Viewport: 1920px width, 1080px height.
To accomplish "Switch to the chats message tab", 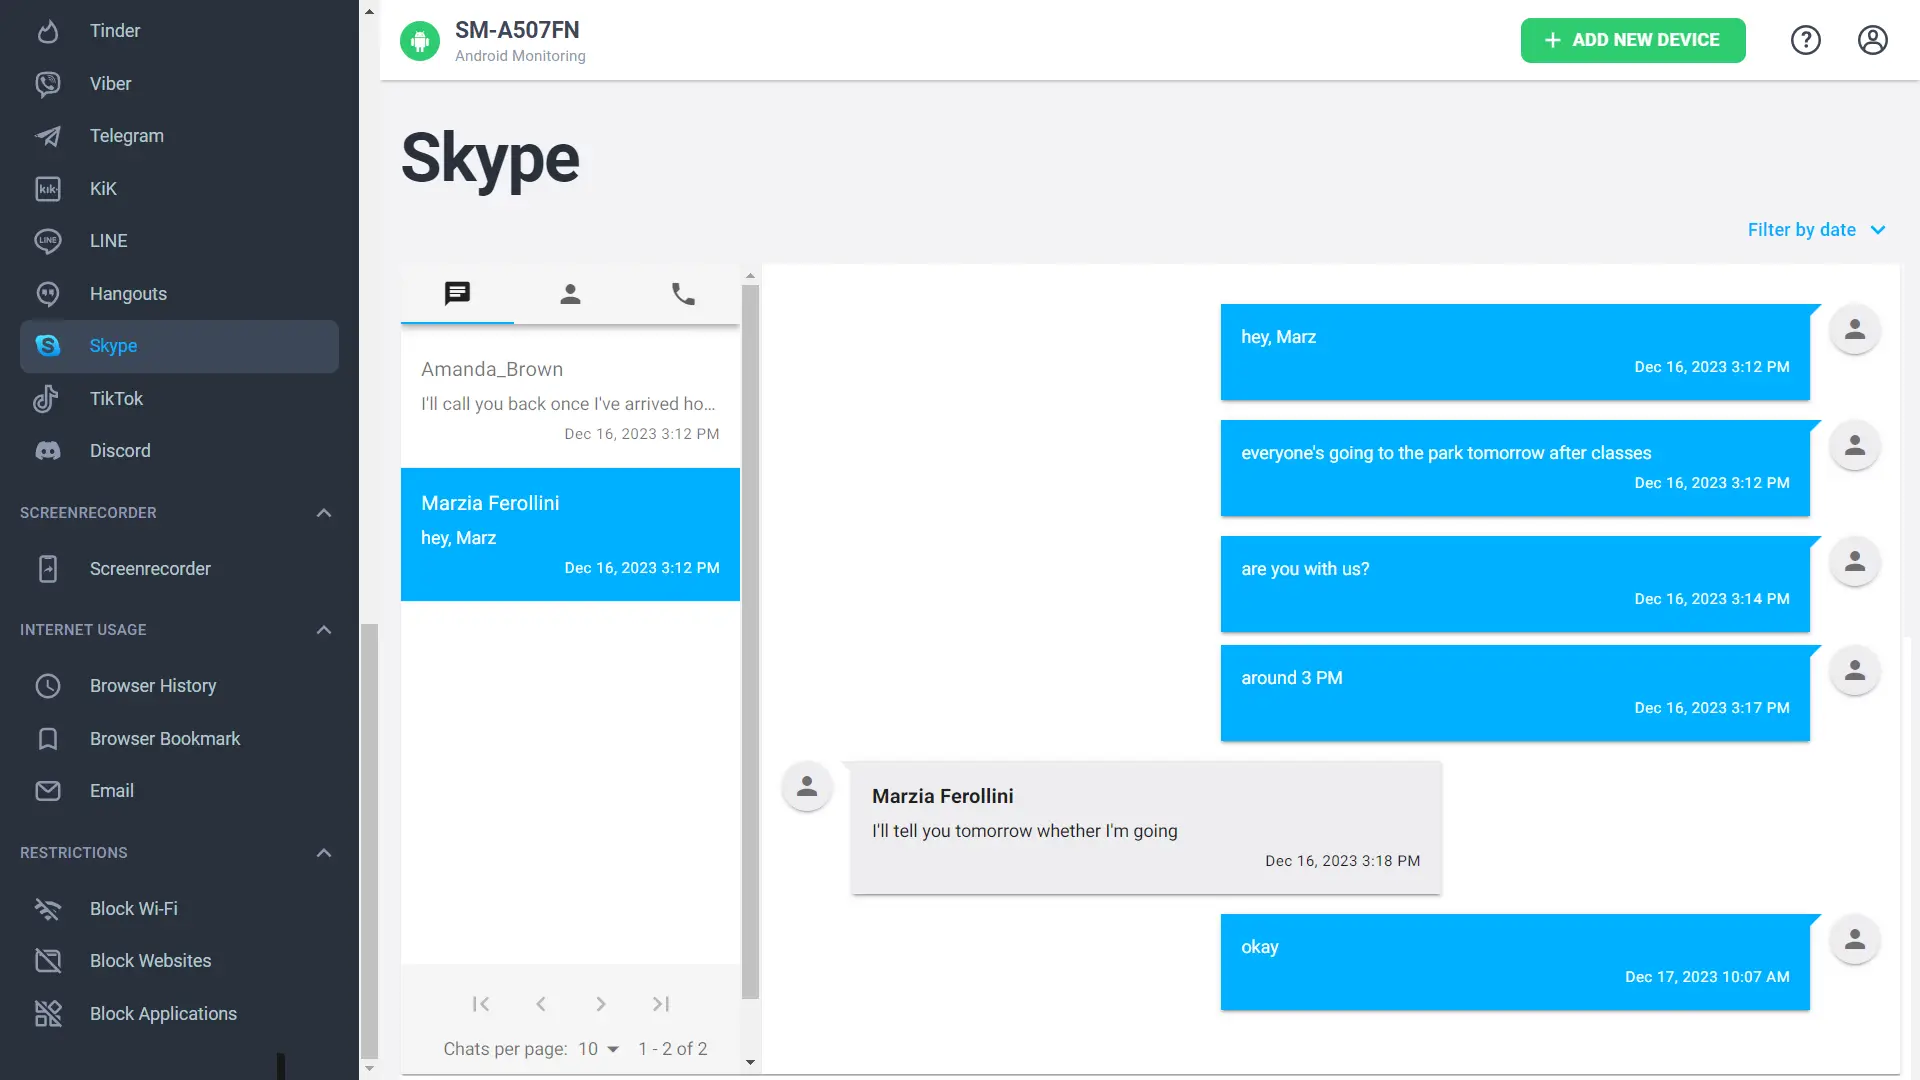I will 457,294.
